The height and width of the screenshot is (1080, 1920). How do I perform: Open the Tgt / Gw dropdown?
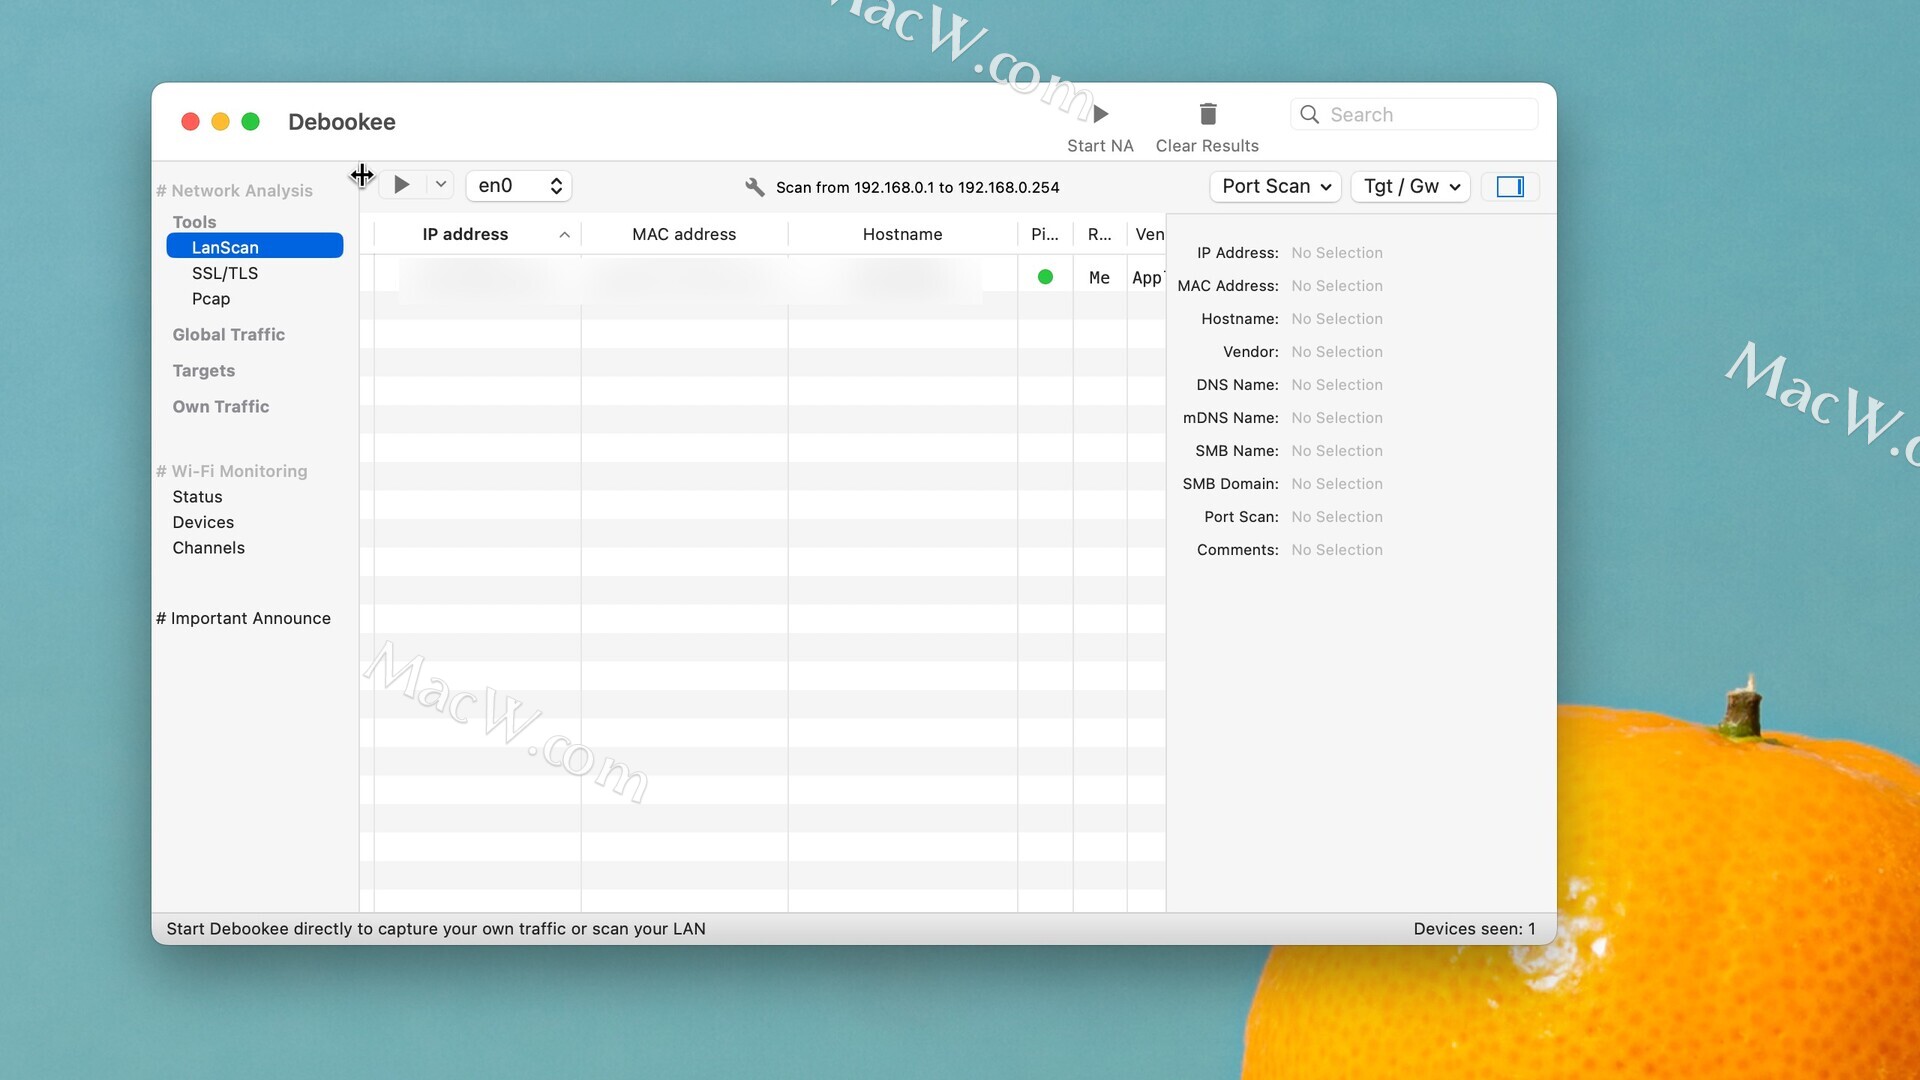(x=1411, y=187)
